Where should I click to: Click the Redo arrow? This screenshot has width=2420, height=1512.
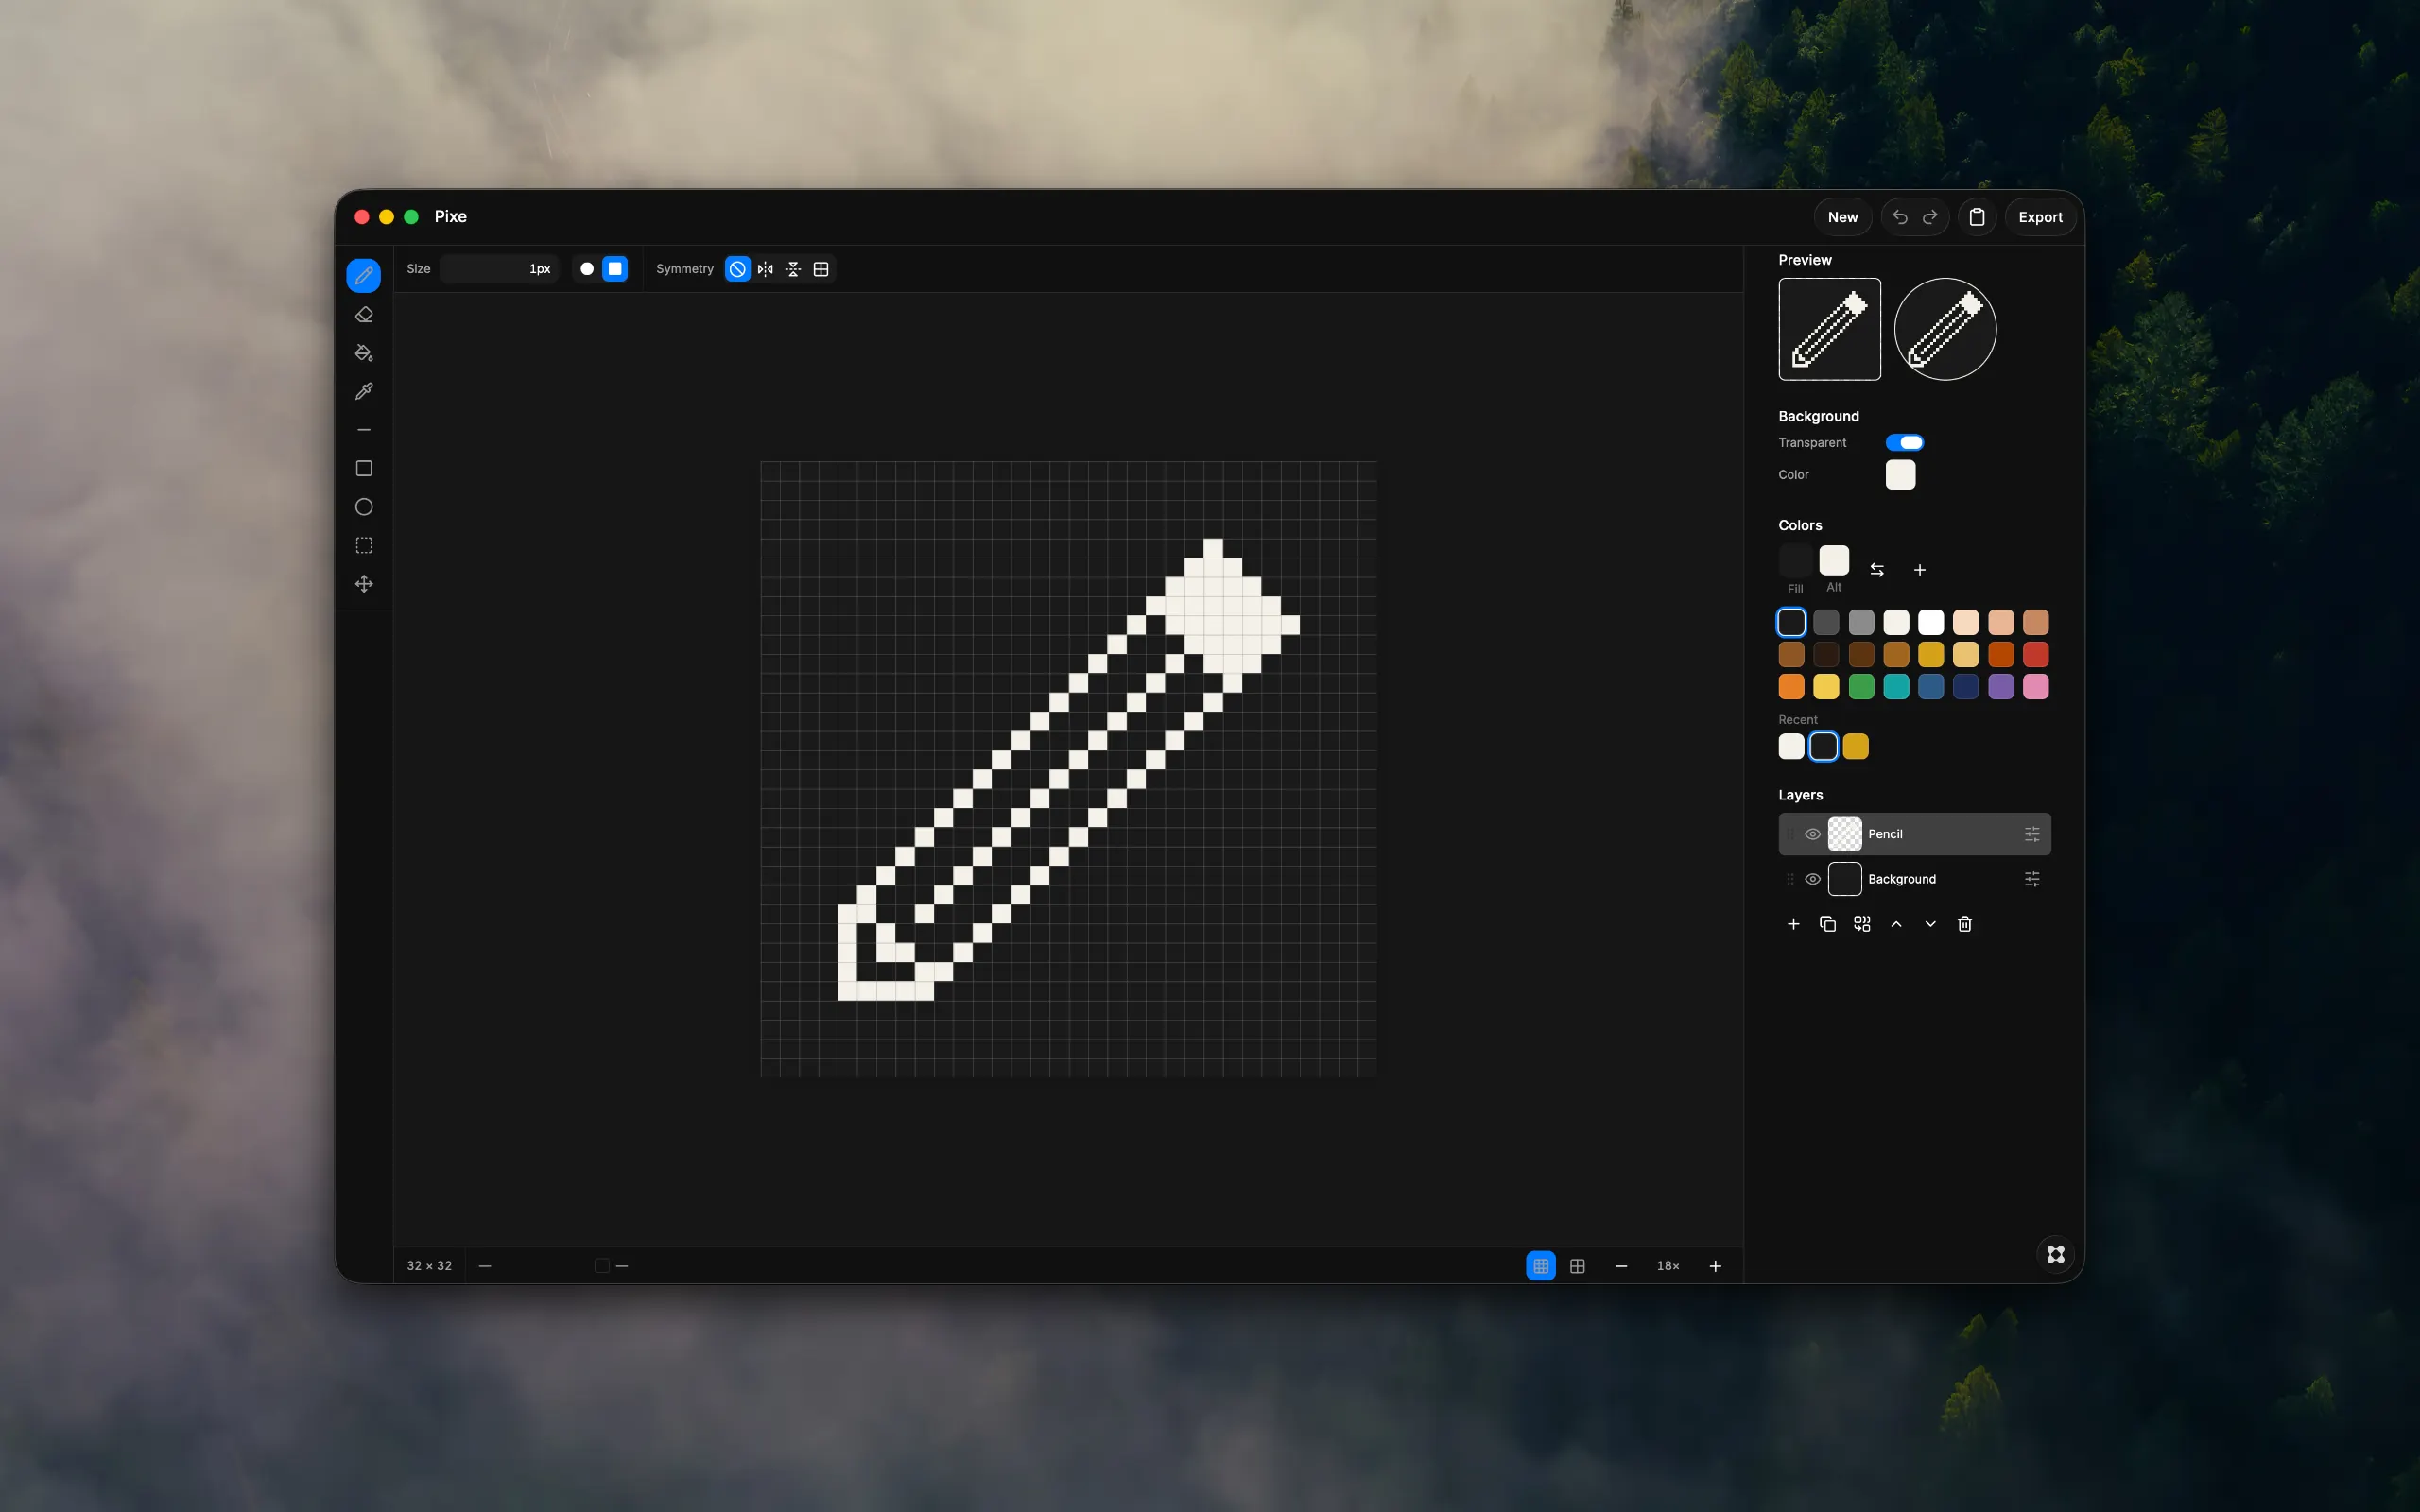pos(1930,217)
